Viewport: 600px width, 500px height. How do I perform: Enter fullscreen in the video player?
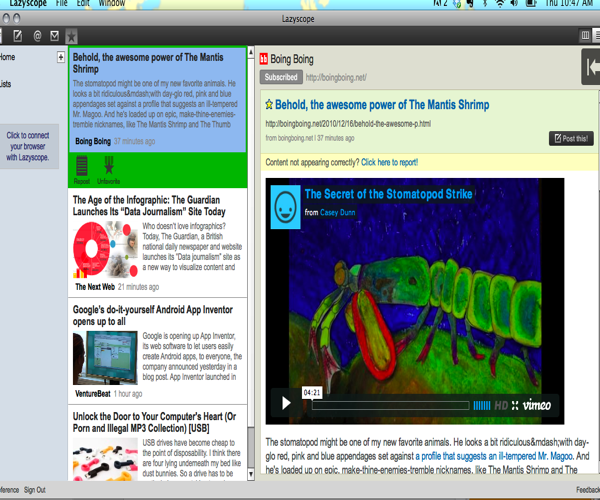515,406
